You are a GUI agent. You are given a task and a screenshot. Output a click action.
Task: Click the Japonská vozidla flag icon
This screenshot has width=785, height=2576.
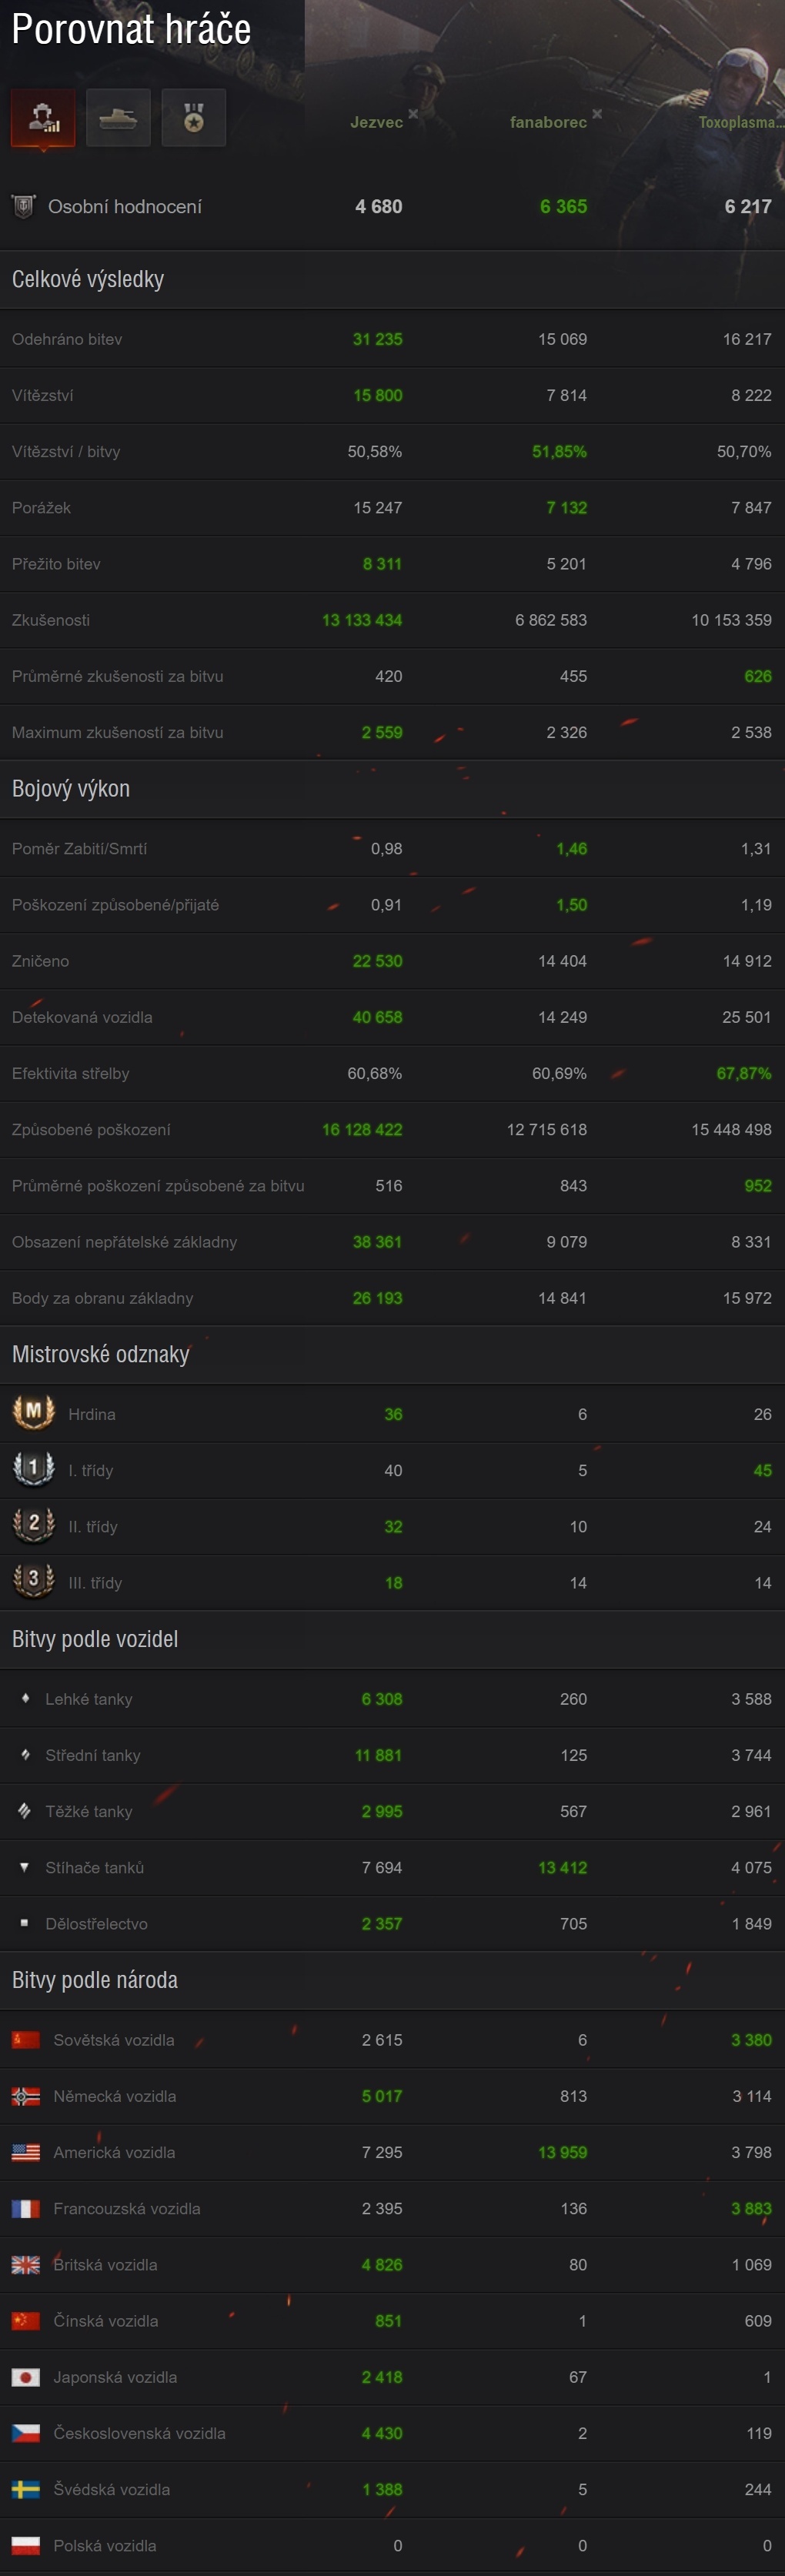(26, 2377)
